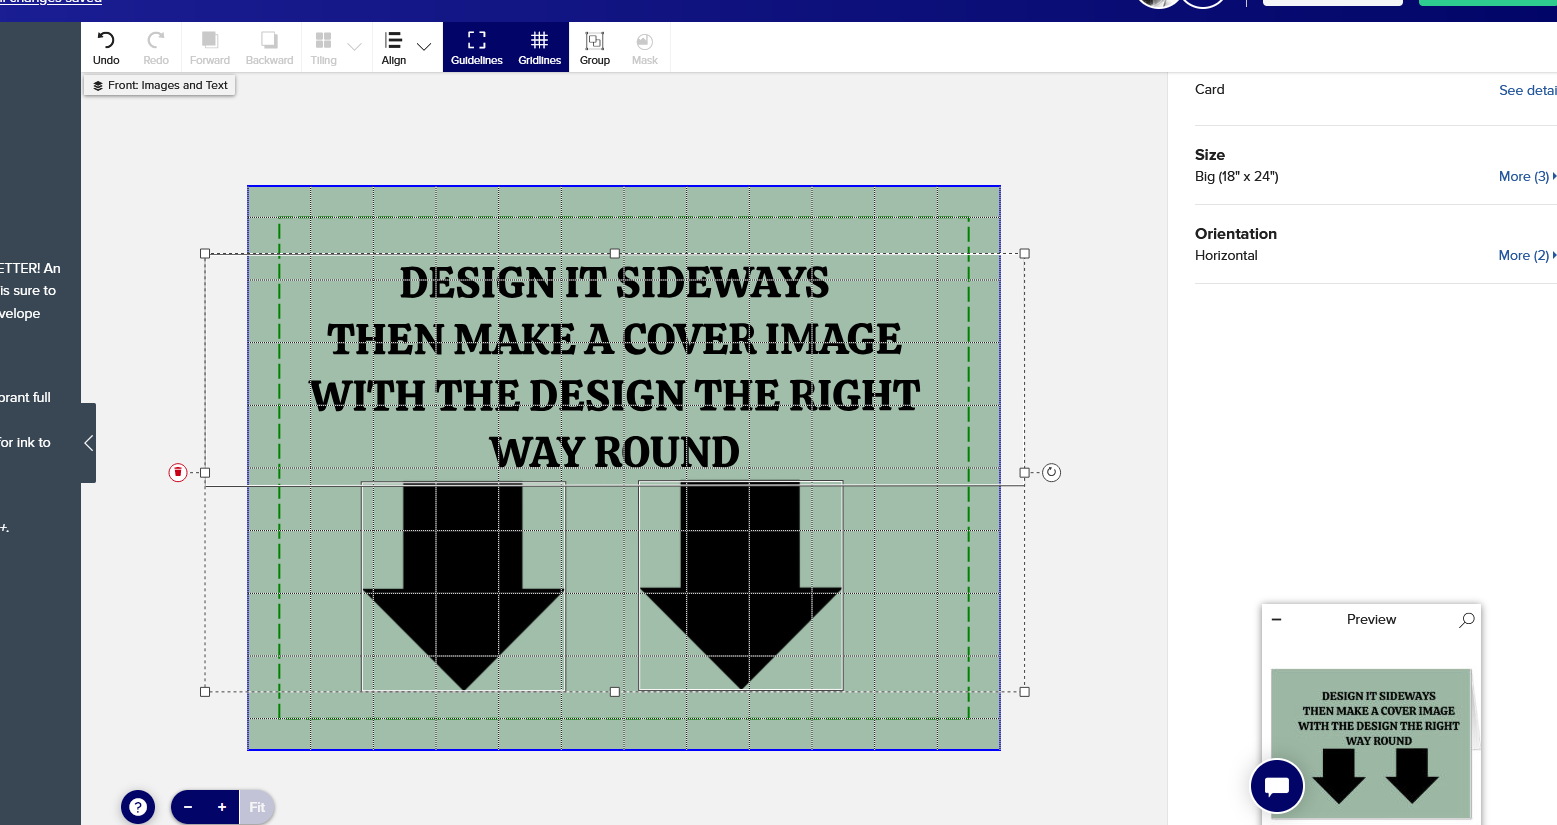This screenshot has height=825, width=1557.
Task: Select the left arrow image
Action: [463, 586]
